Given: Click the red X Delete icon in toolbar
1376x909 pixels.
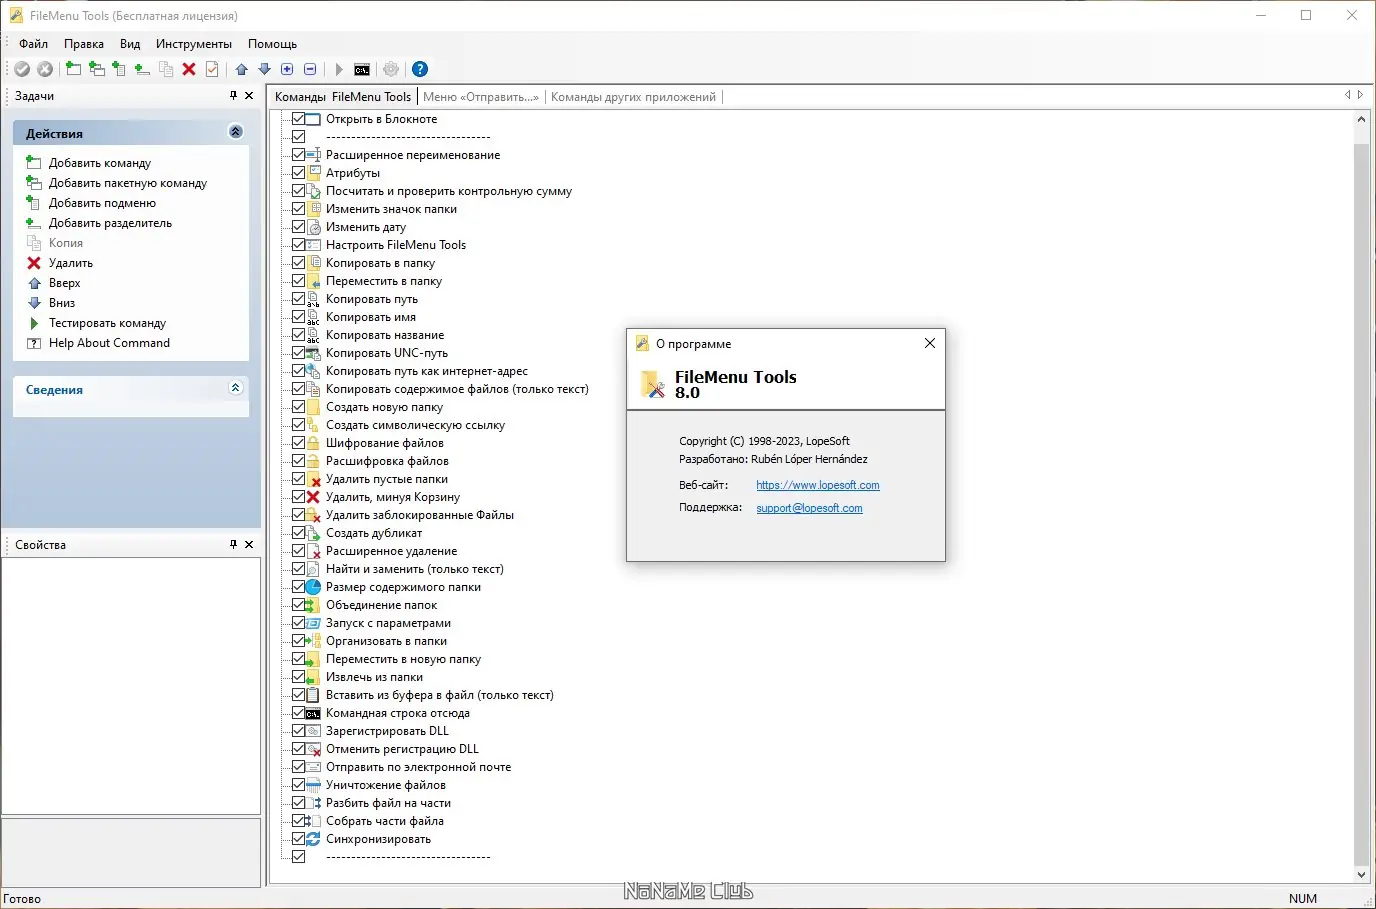Looking at the screenshot, I should coord(189,69).
